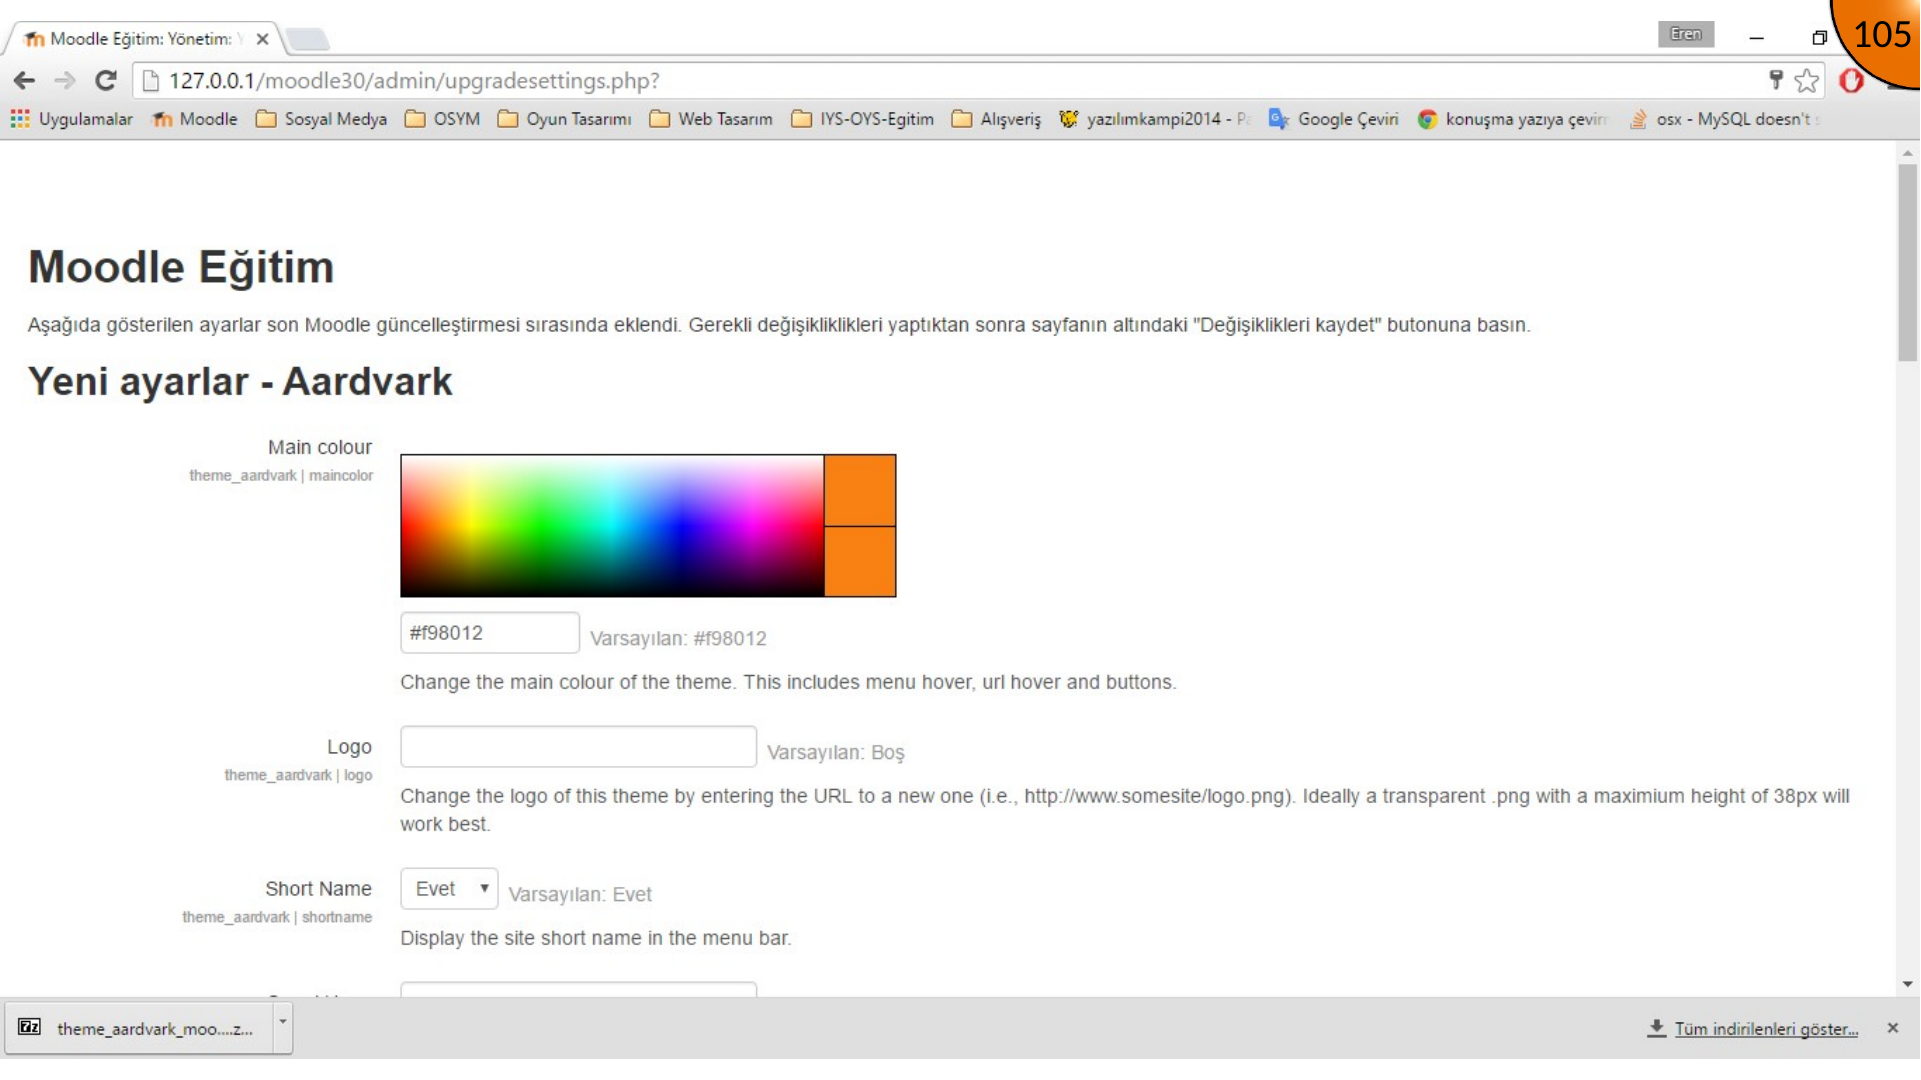1921x1080 pixels.
Task: Click the scrollbar down arrow
Action: [x=1908, y=985]
